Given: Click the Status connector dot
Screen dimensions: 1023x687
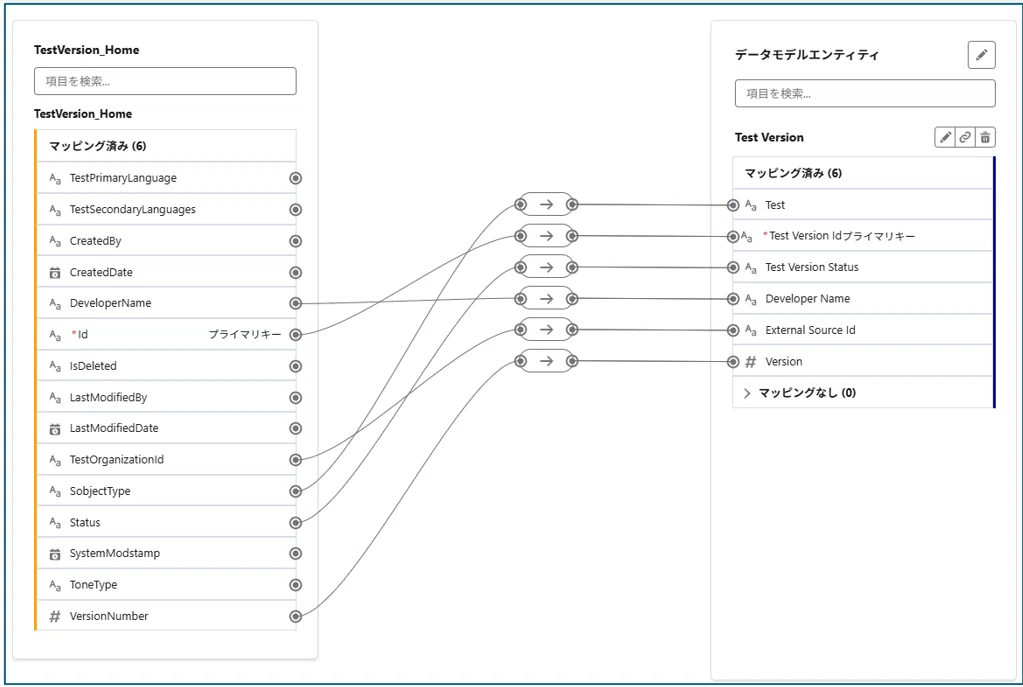Looking at the screenshot, I should pyautogui.click(x=296, y=523).
